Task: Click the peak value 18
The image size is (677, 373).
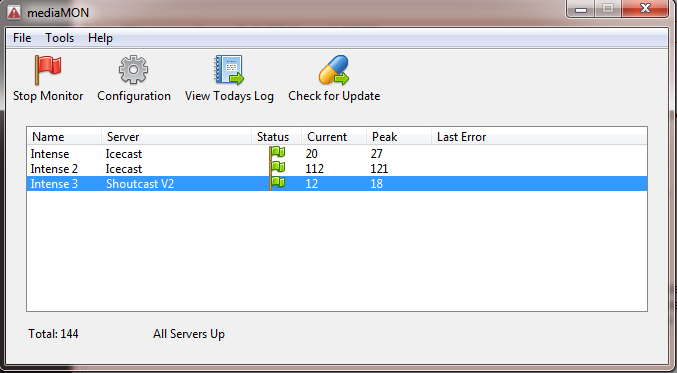Action: (x=376, y=184)
